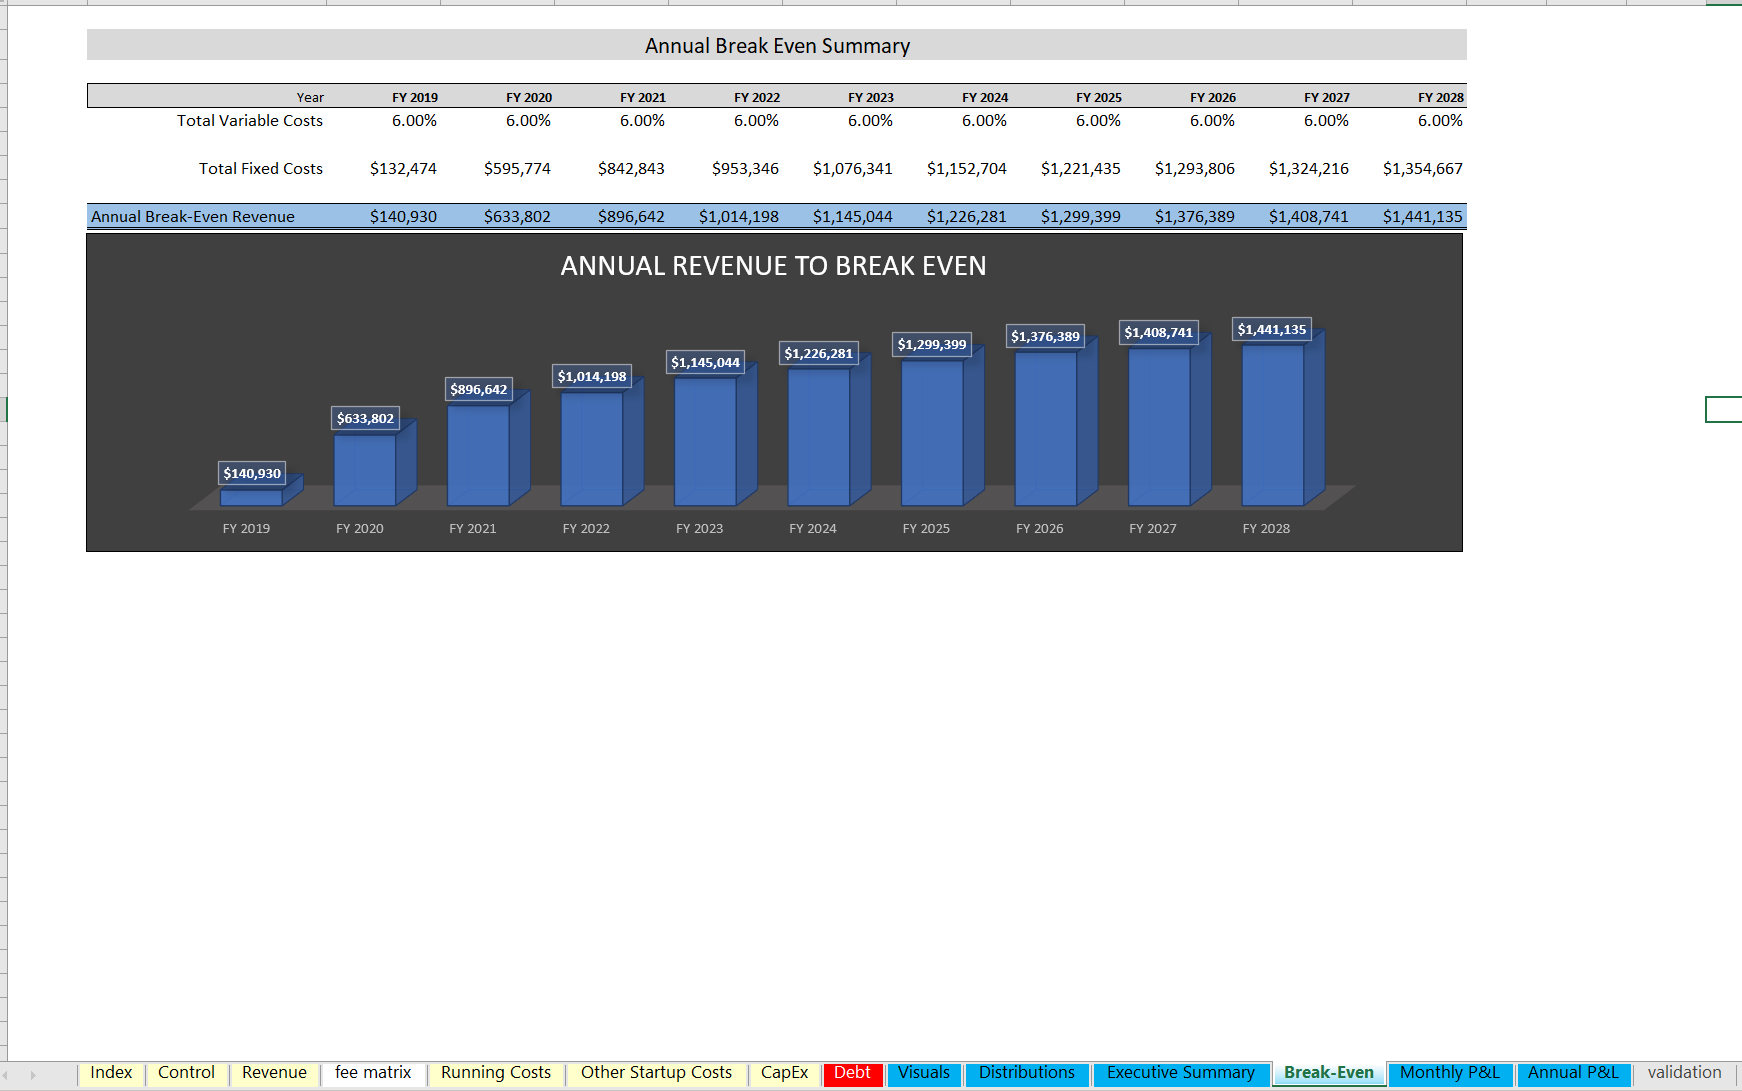View the Executive Summary sheet

[1181, 1072]
